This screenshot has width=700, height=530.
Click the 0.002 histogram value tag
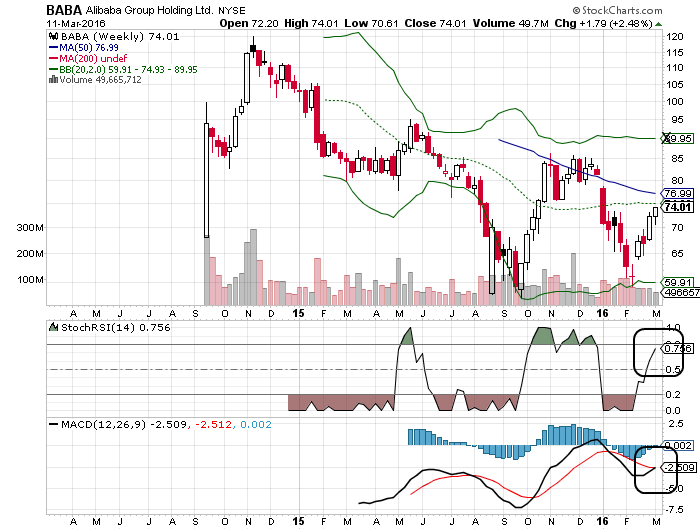click(679, 446)
